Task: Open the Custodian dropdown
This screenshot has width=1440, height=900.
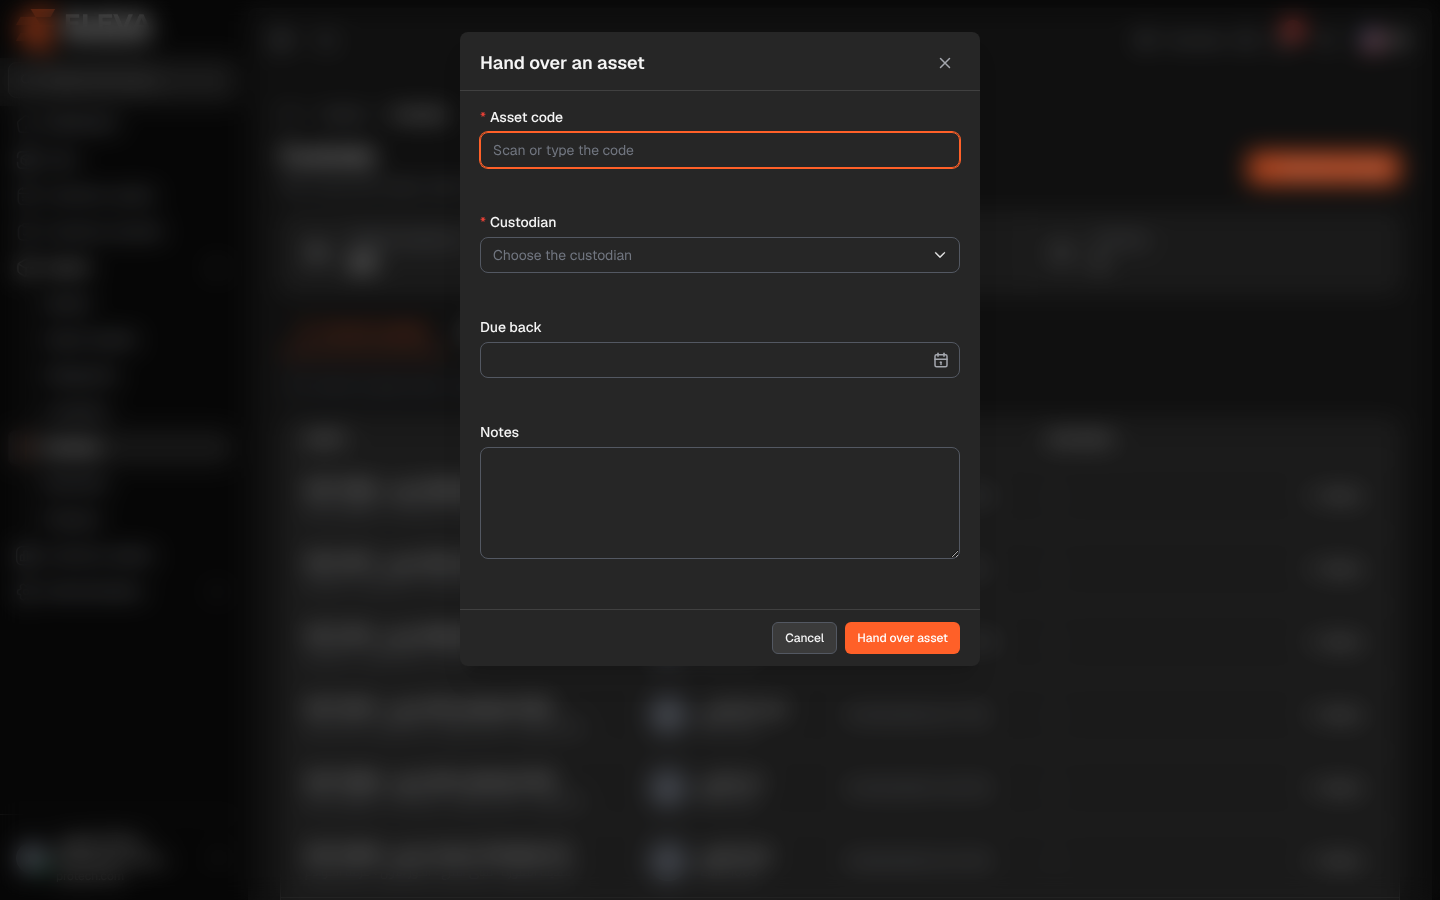Action: point(720,255)
